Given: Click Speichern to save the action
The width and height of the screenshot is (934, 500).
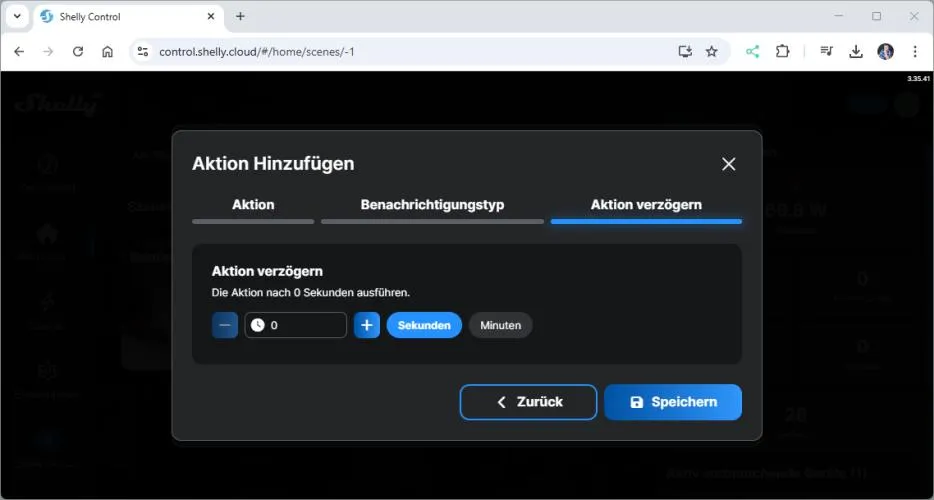Looking at the screenshot, I should tap(673, 402).
